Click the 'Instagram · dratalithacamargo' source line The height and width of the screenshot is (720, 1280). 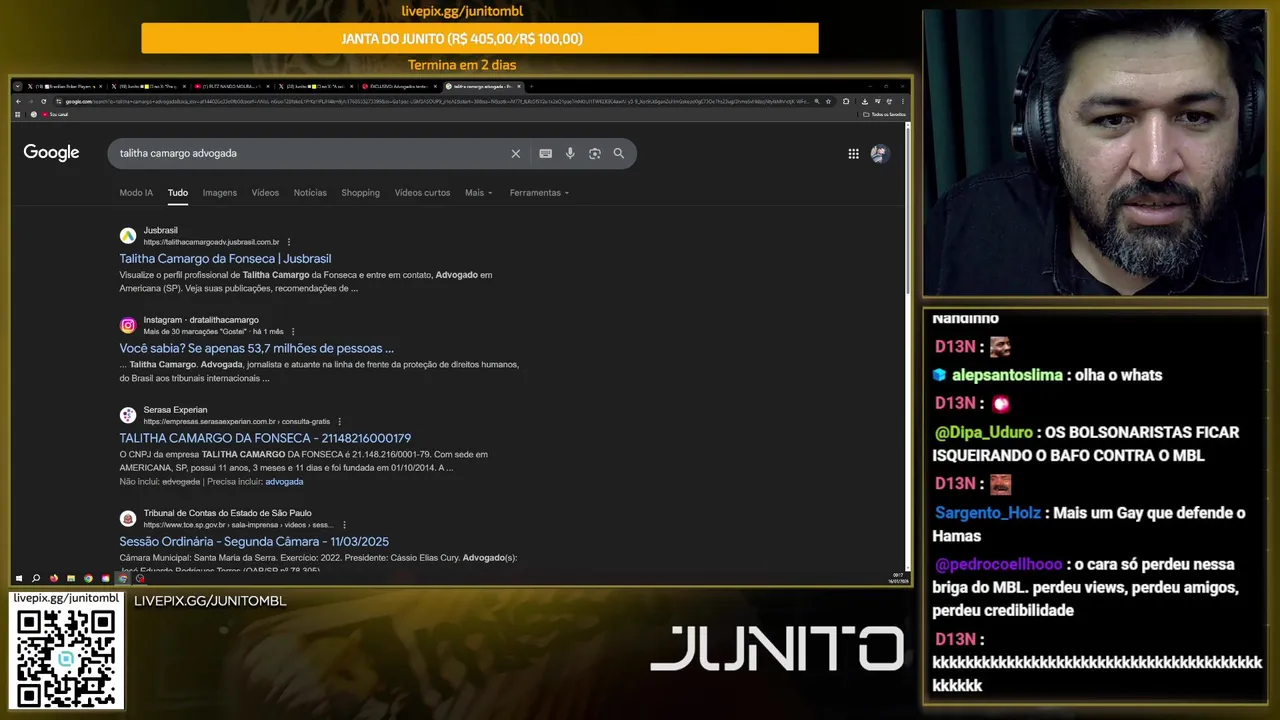pyautogui.click(x=201, y=320)
